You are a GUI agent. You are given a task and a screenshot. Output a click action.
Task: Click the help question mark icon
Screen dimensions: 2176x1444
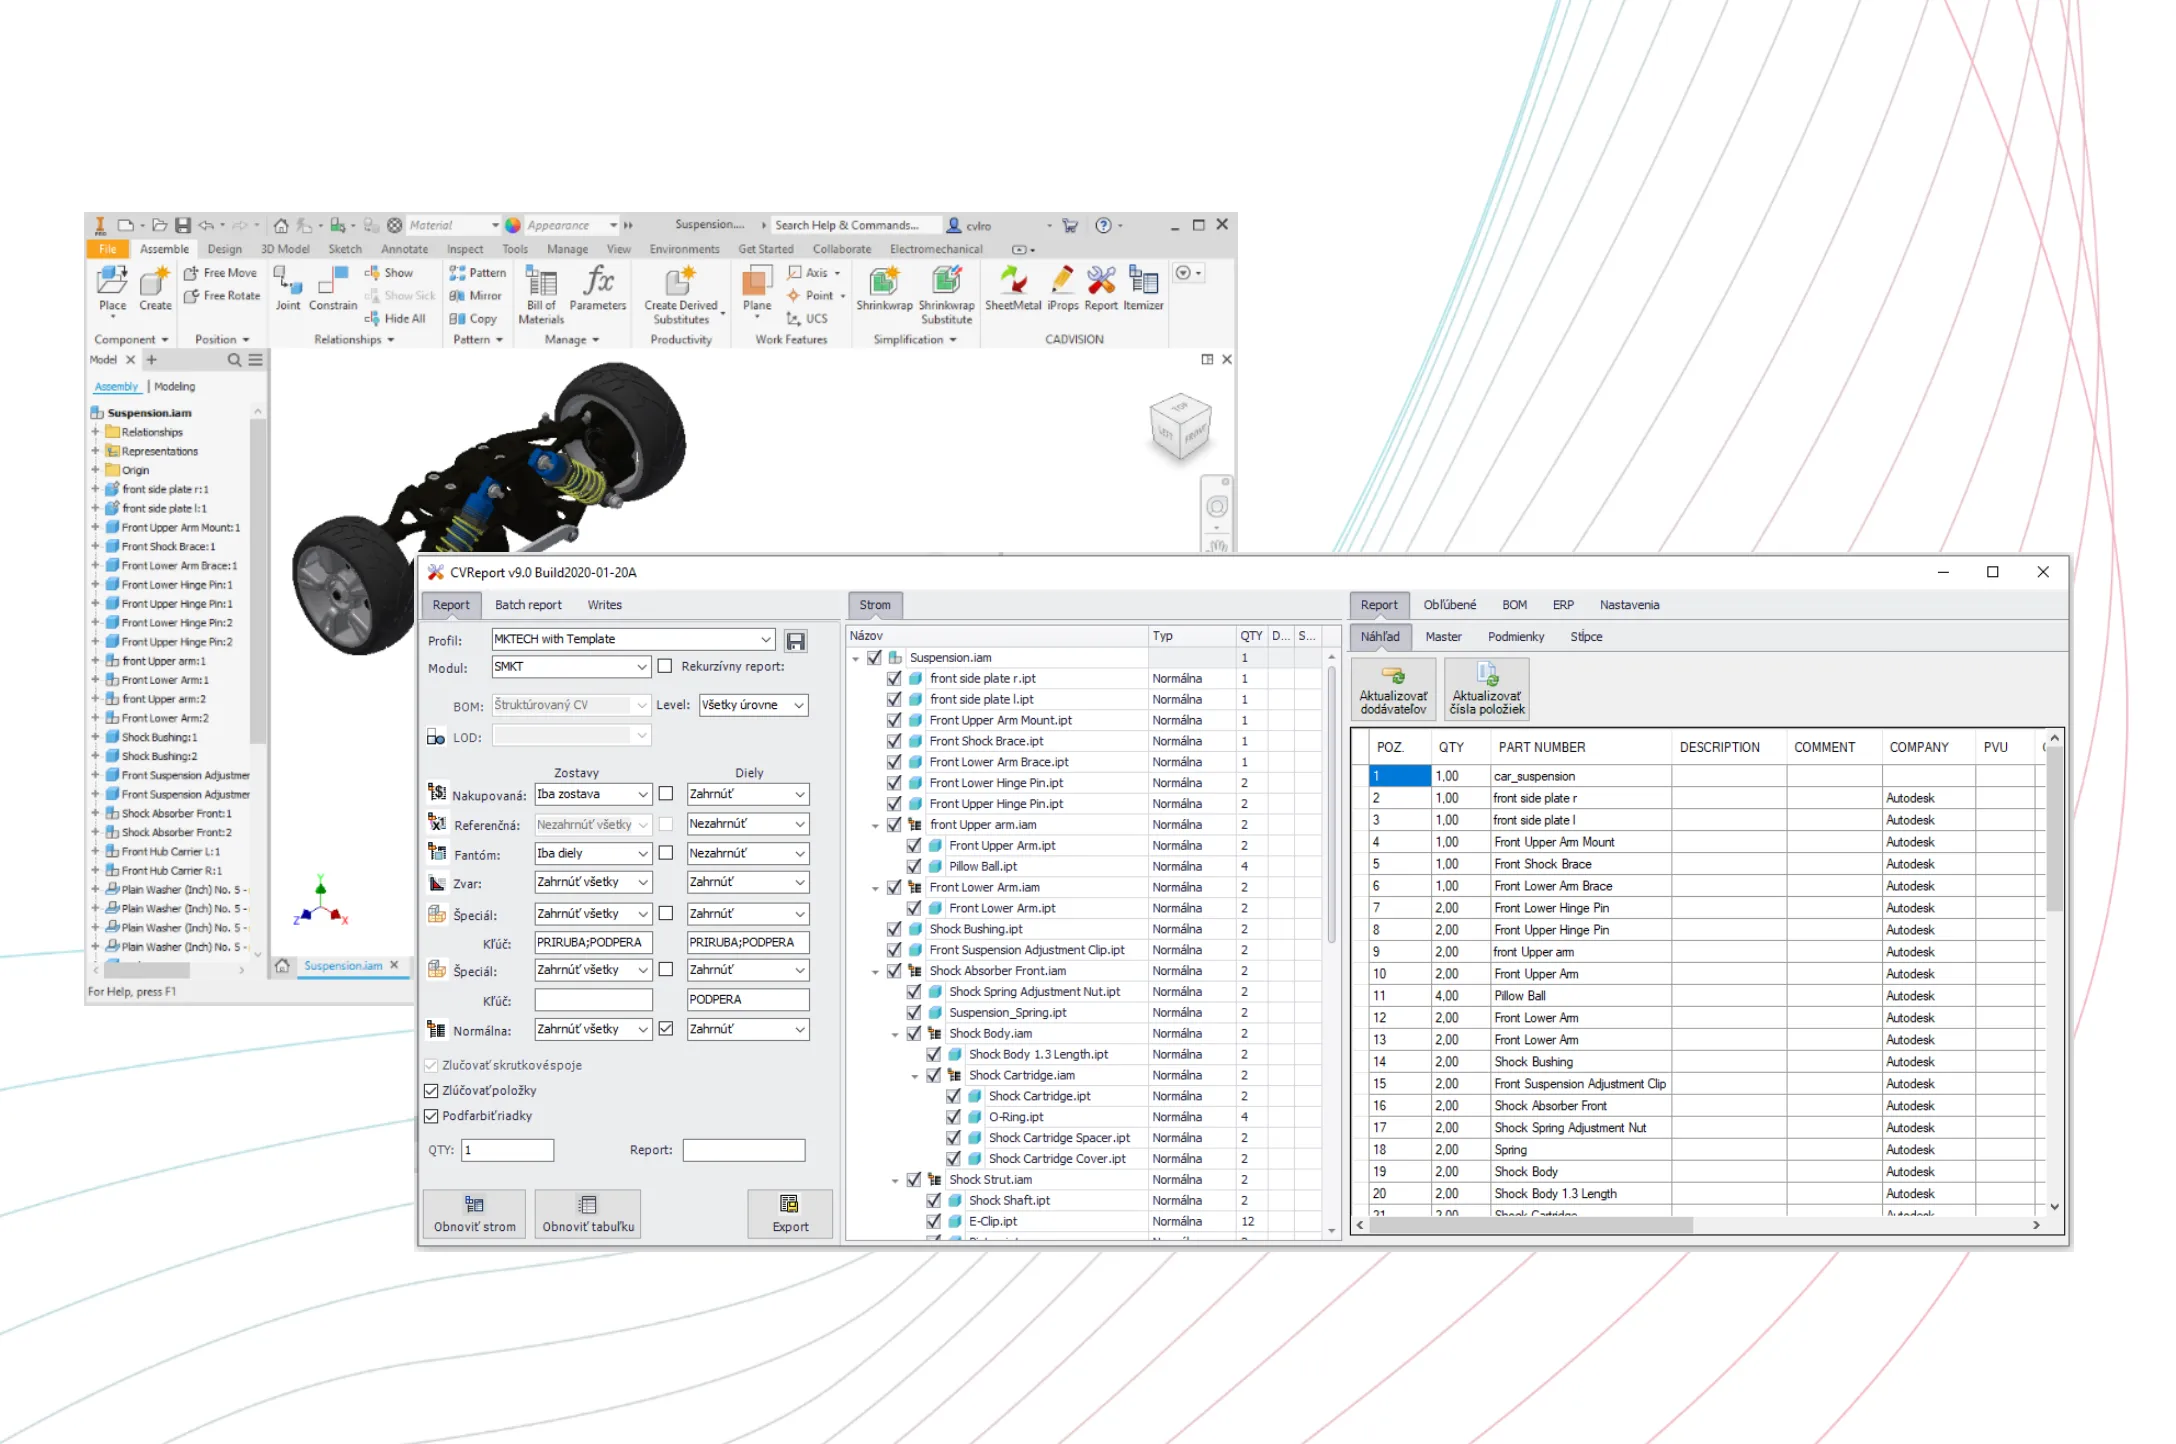(1103, 226)
